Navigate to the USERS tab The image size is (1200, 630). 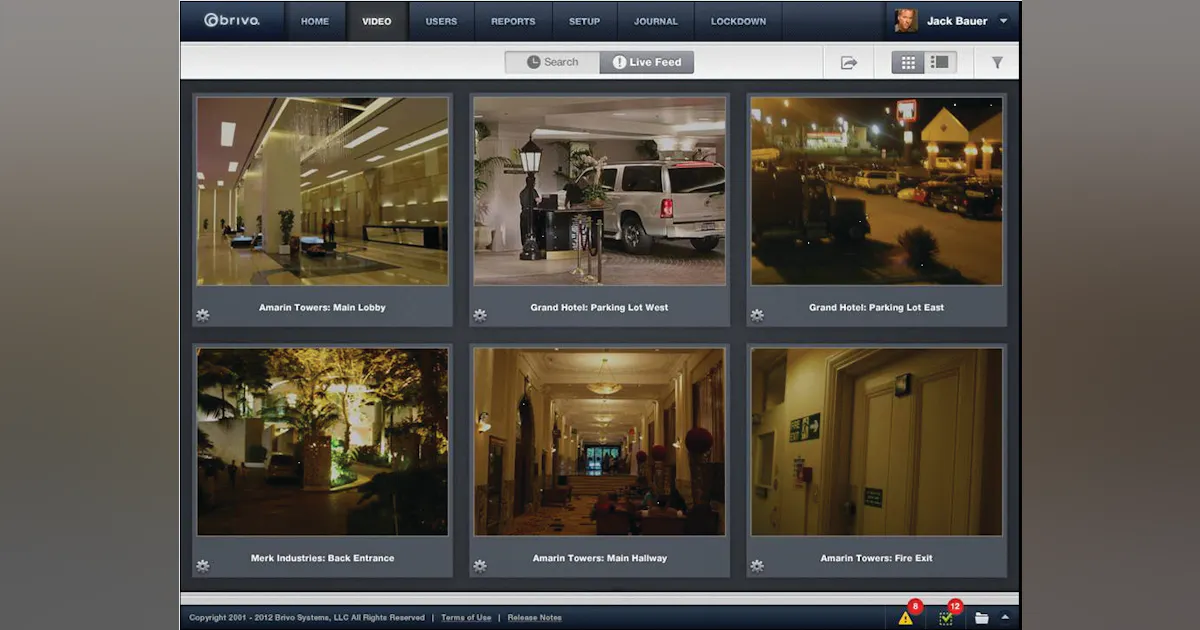click(x=441, y=21)
